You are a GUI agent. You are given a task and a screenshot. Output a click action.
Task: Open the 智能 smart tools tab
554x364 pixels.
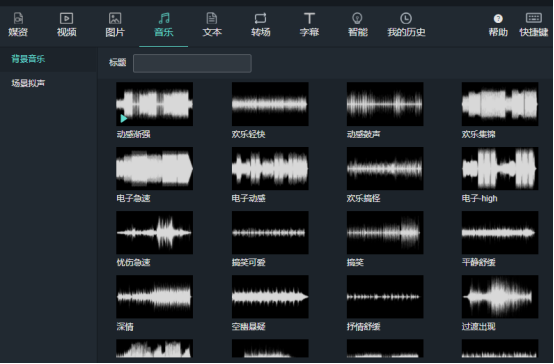358,25
